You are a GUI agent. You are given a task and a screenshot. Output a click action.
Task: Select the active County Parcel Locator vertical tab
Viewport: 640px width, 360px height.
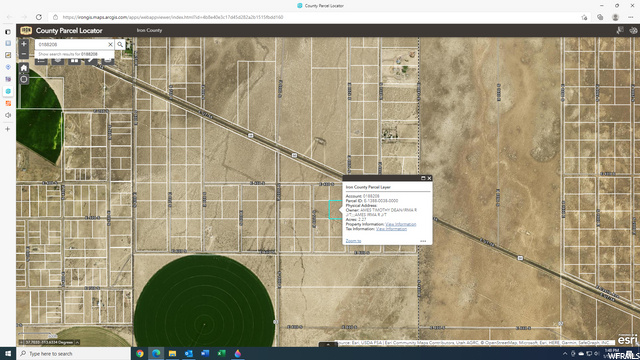(x=8, y=91)
